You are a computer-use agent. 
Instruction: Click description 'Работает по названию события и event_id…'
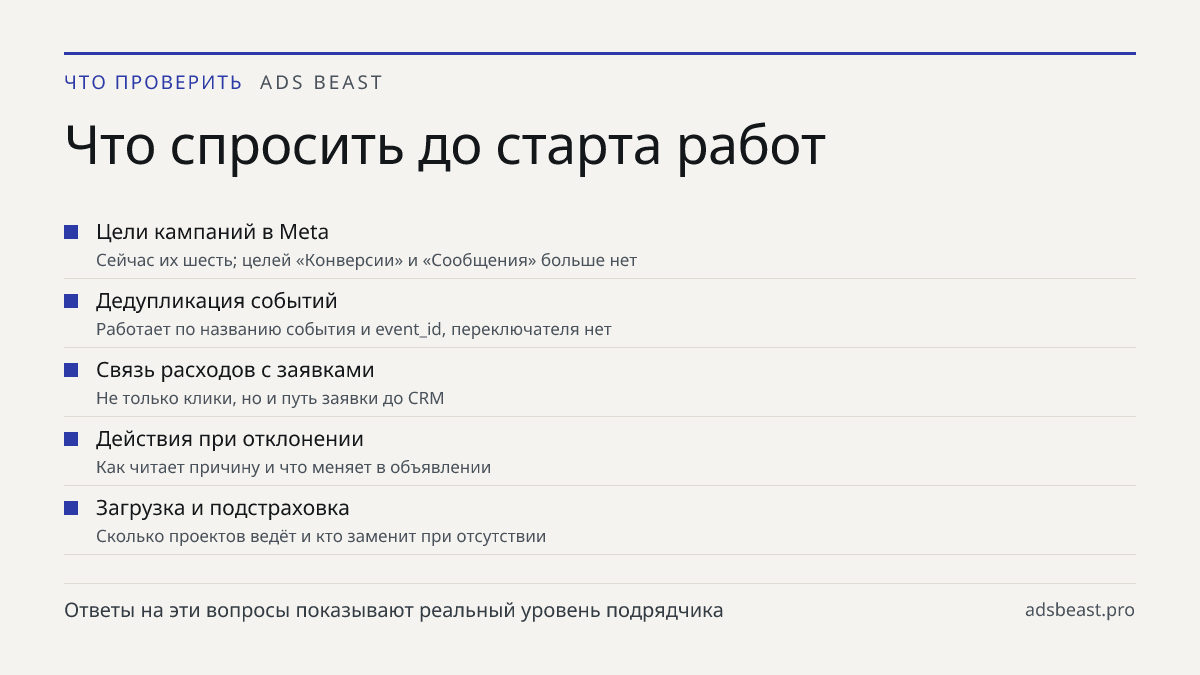tap(353, 329)
